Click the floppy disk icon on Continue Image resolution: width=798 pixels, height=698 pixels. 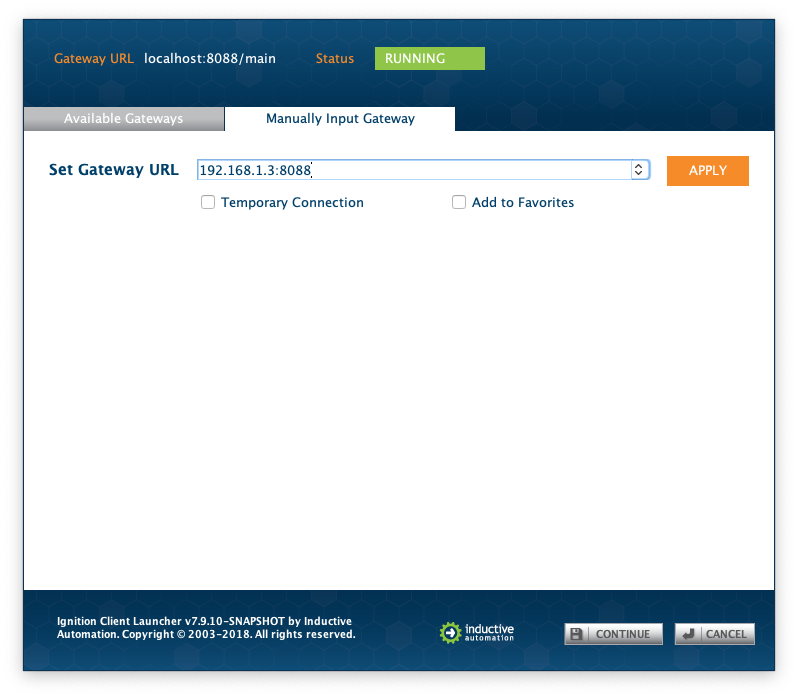tap(578, 634)
